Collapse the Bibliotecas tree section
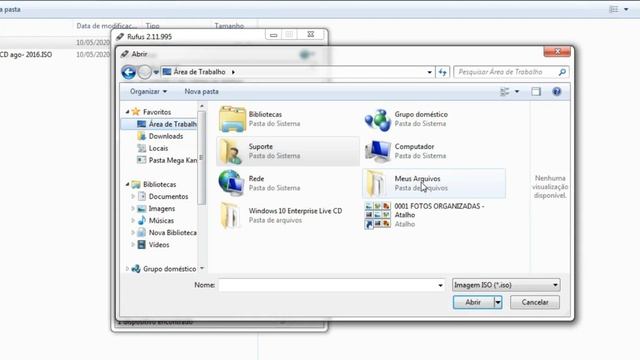640x360 pixels. [x=127, y=184]
